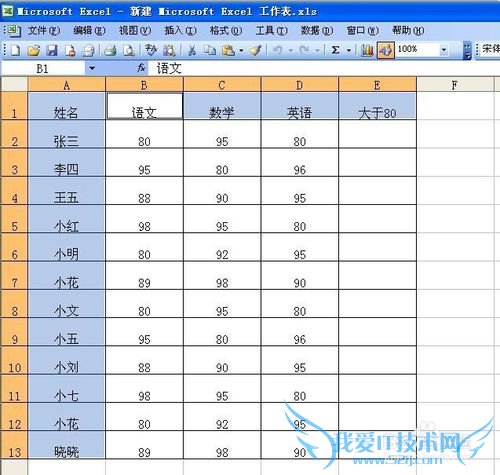Toggle the highlighted Drawing toolbar icon

coord(386,50)
